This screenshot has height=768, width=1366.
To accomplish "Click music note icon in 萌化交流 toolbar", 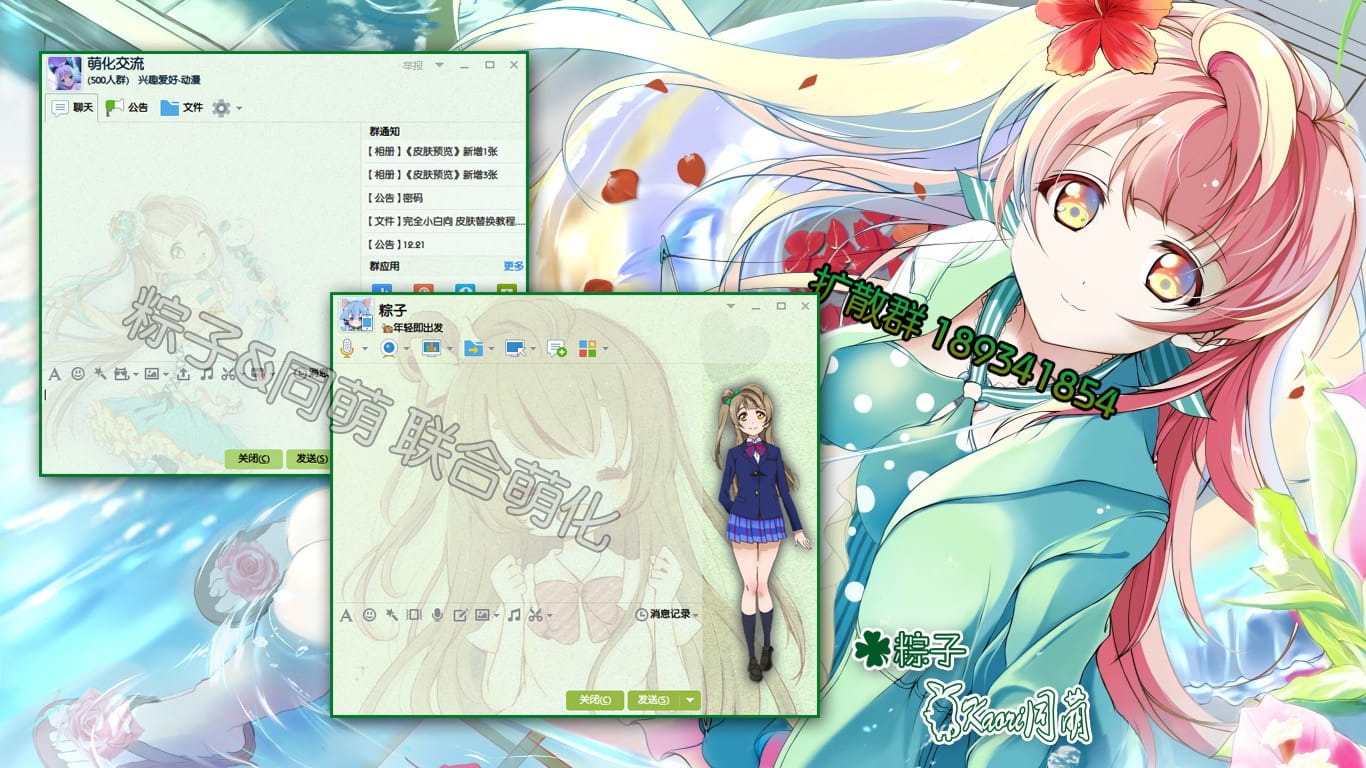I will 206,374.
